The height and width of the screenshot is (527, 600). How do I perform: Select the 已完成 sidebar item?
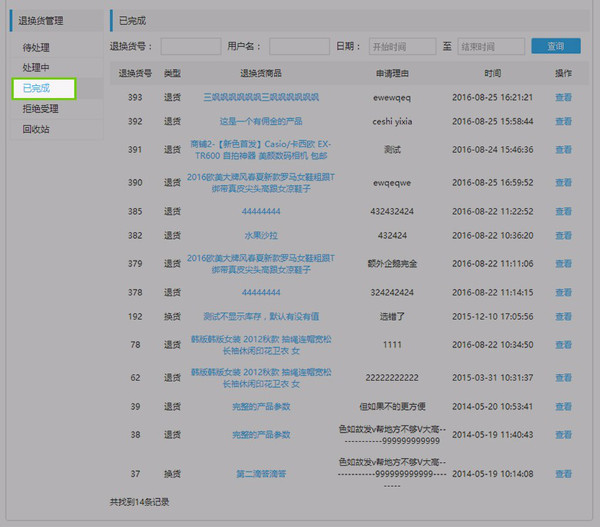36,88
